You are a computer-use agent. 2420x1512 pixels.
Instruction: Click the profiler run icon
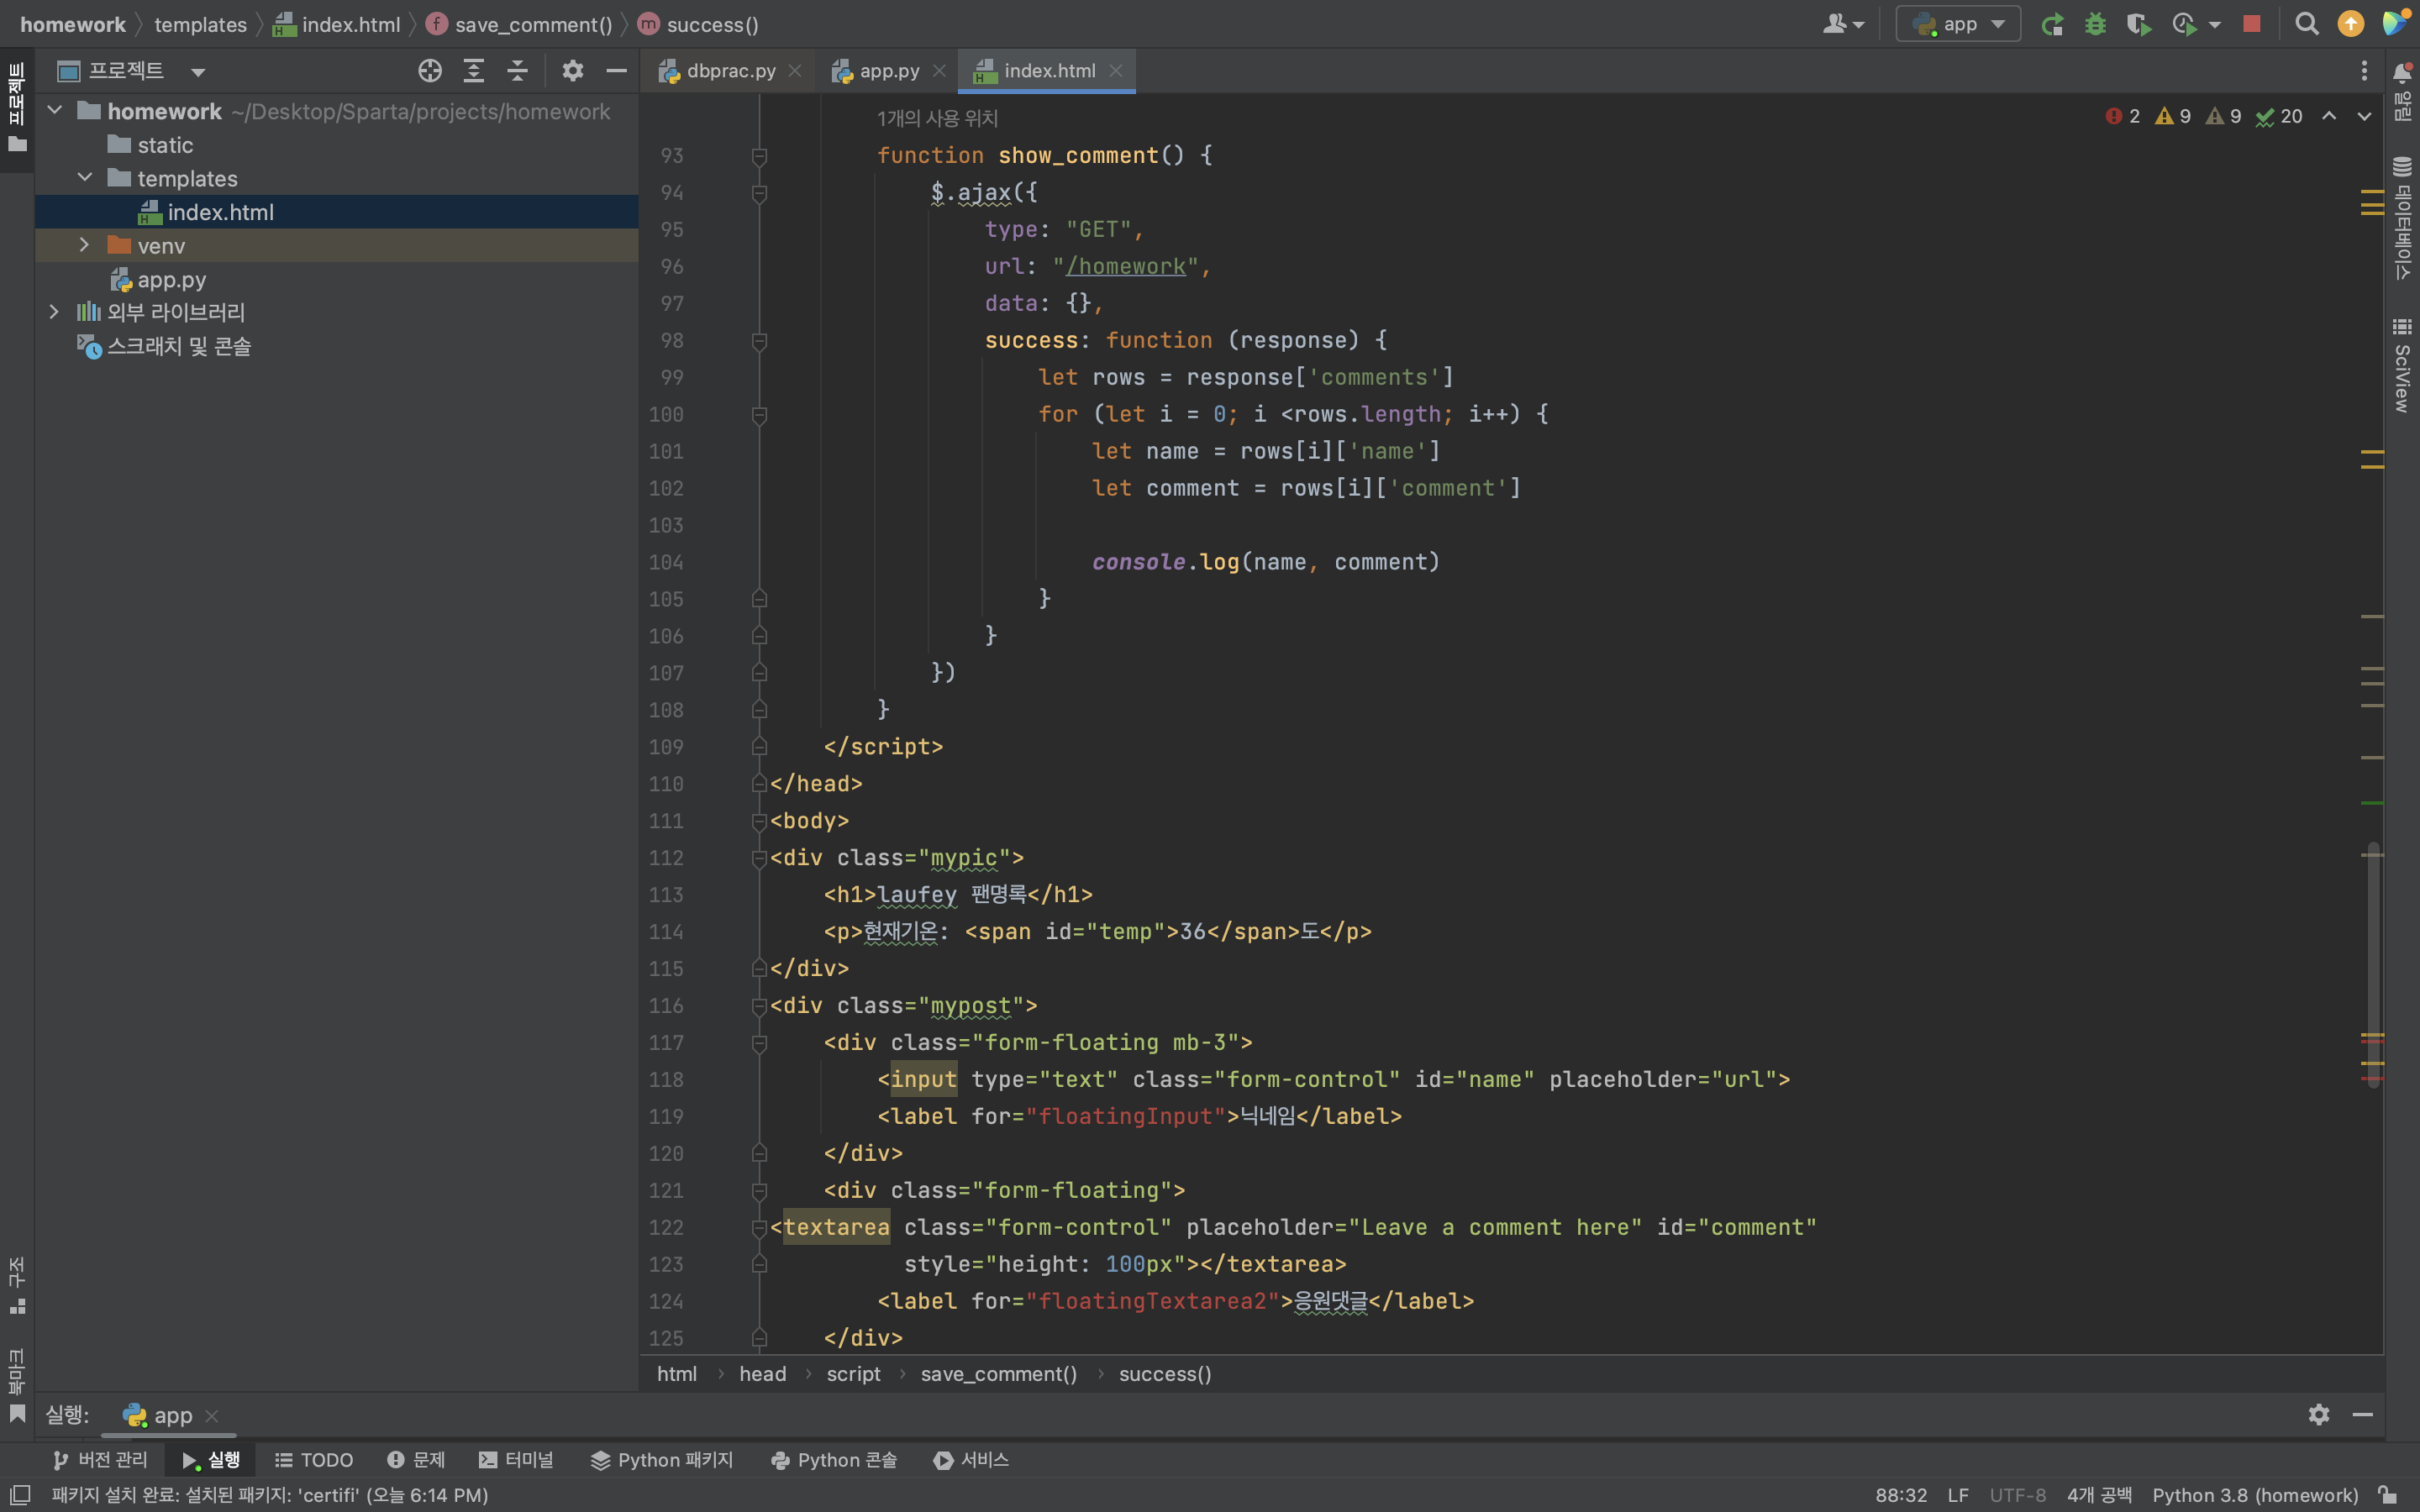[x=2183, y=24]
